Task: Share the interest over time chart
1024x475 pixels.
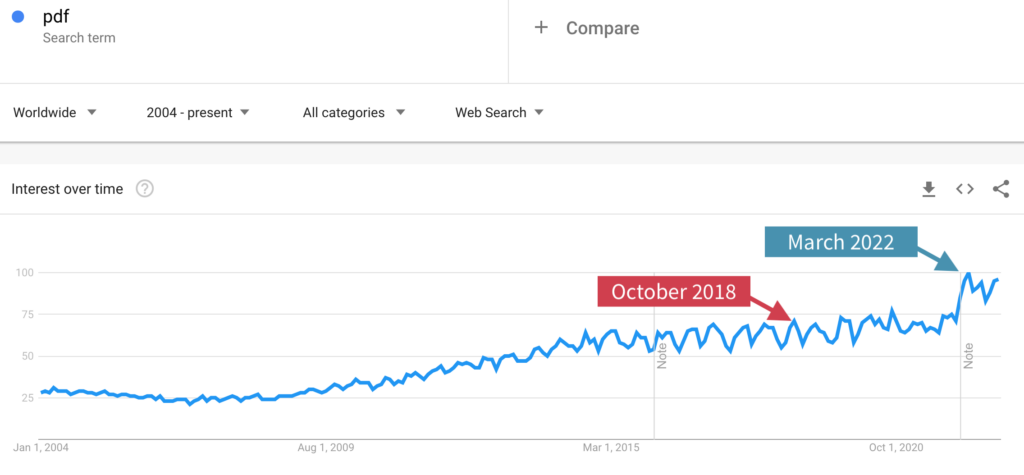Action: pos(1000,189)
